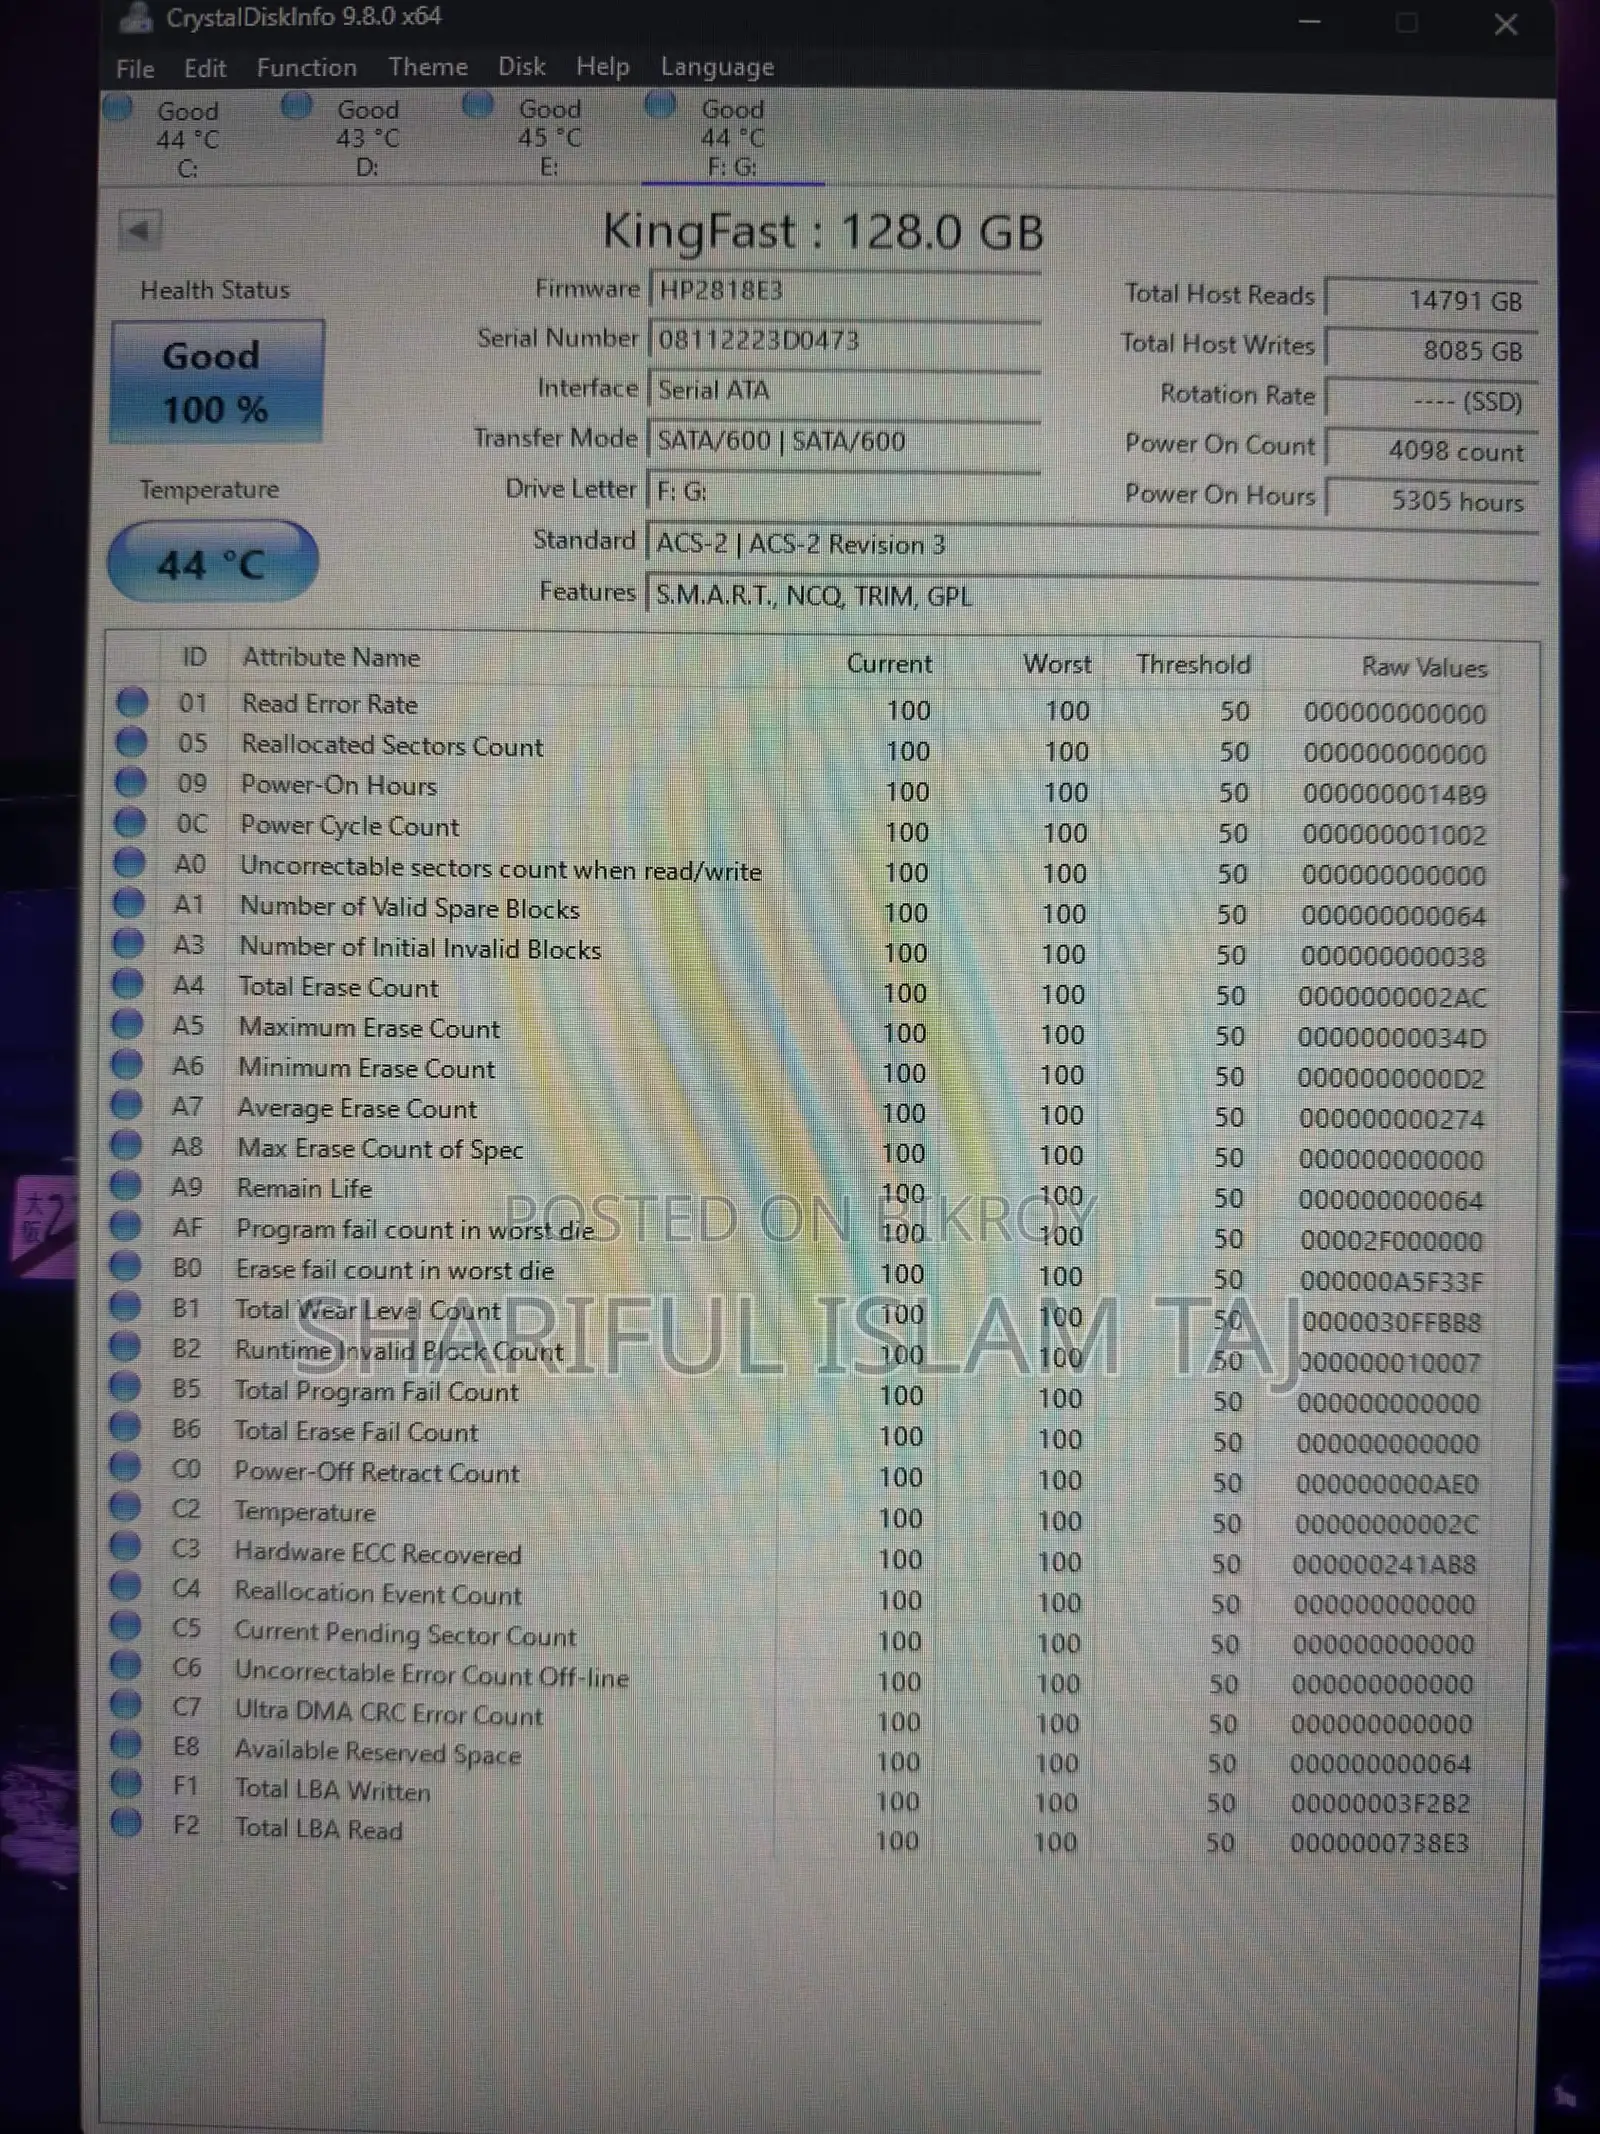Image resolution: width=1600 pixels, height=2134 pixels.
Task: Click the Threshold column header
Action: (1193, 664)
